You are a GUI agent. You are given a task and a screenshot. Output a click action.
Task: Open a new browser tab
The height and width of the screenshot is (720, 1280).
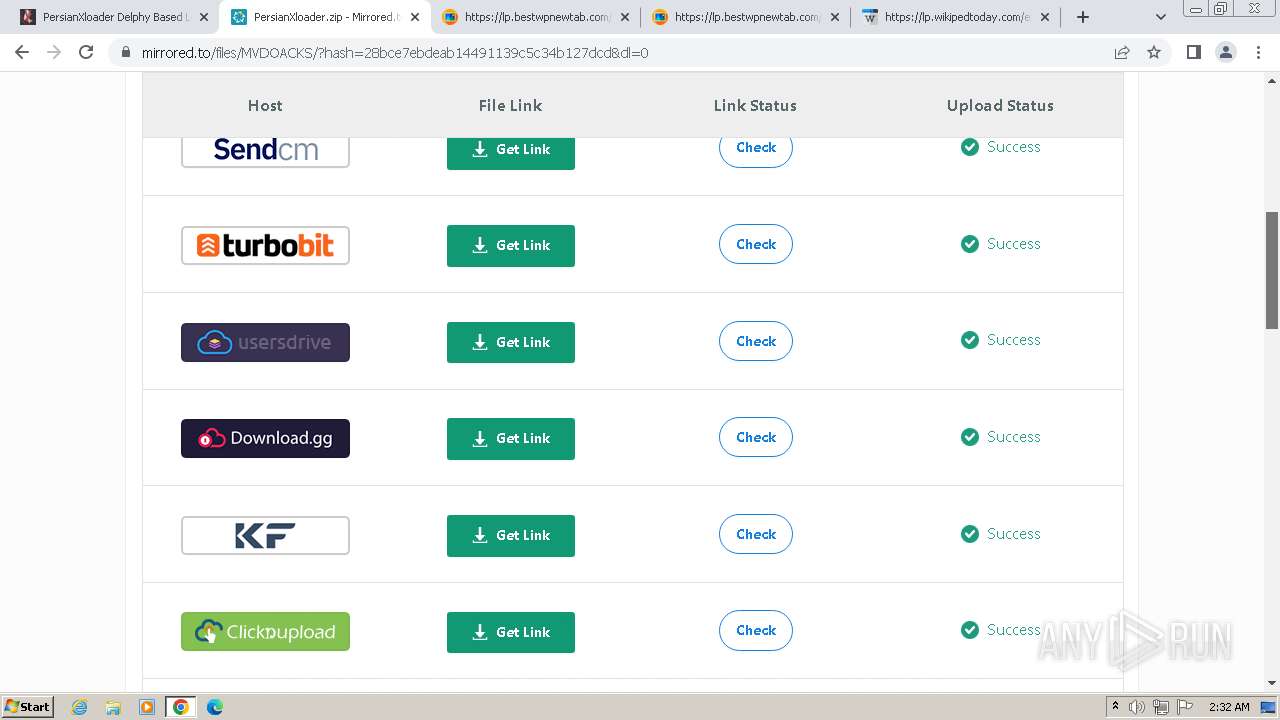(1083, 17)
